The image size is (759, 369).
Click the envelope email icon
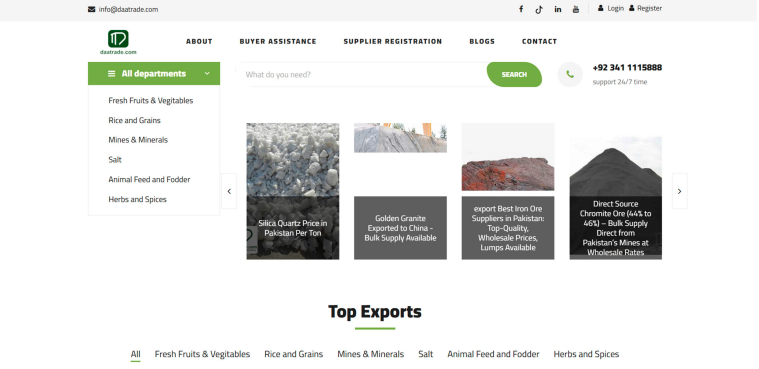[91, 9]
